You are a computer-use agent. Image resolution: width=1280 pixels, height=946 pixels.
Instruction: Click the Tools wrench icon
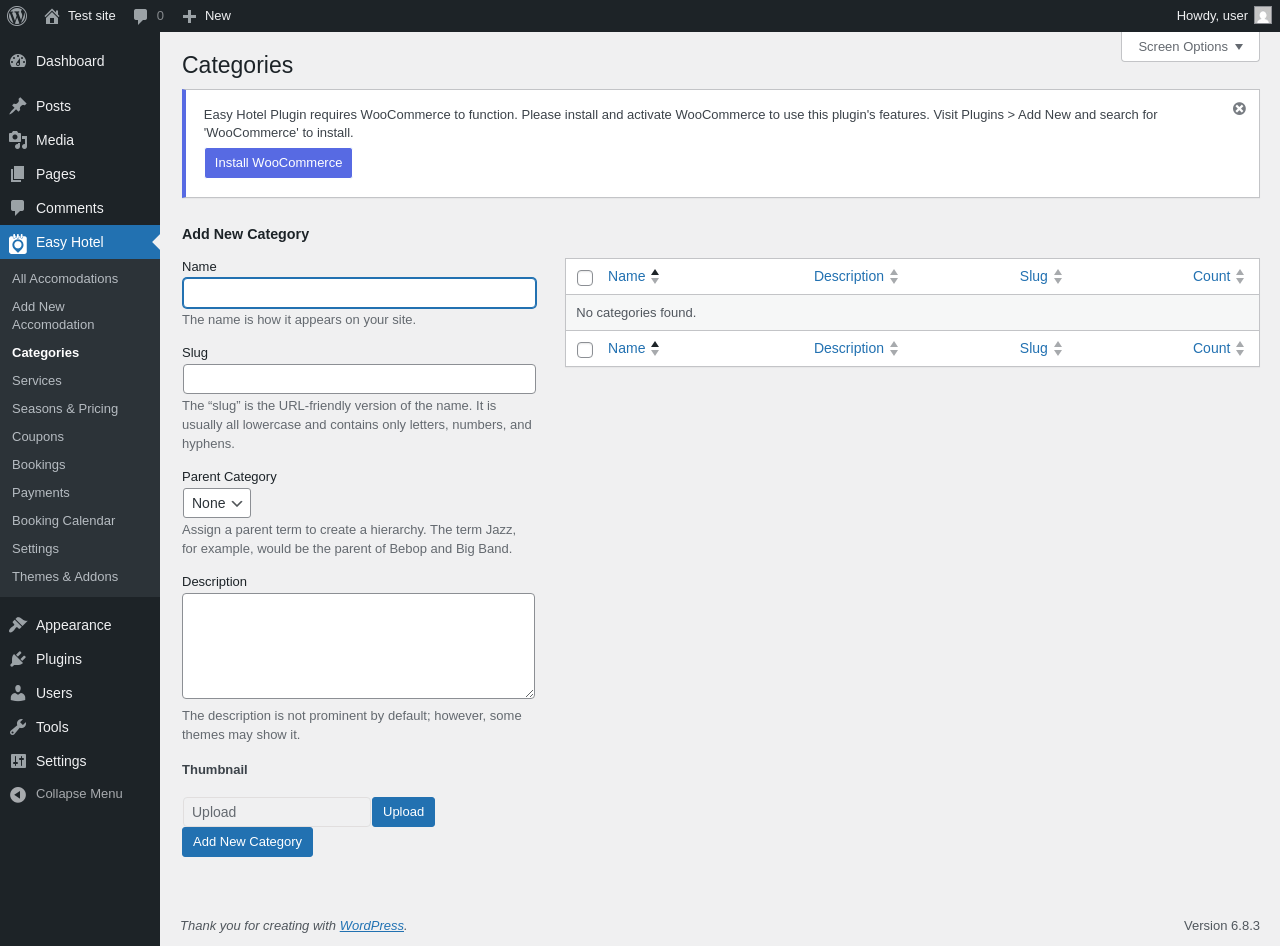[18, 727]
